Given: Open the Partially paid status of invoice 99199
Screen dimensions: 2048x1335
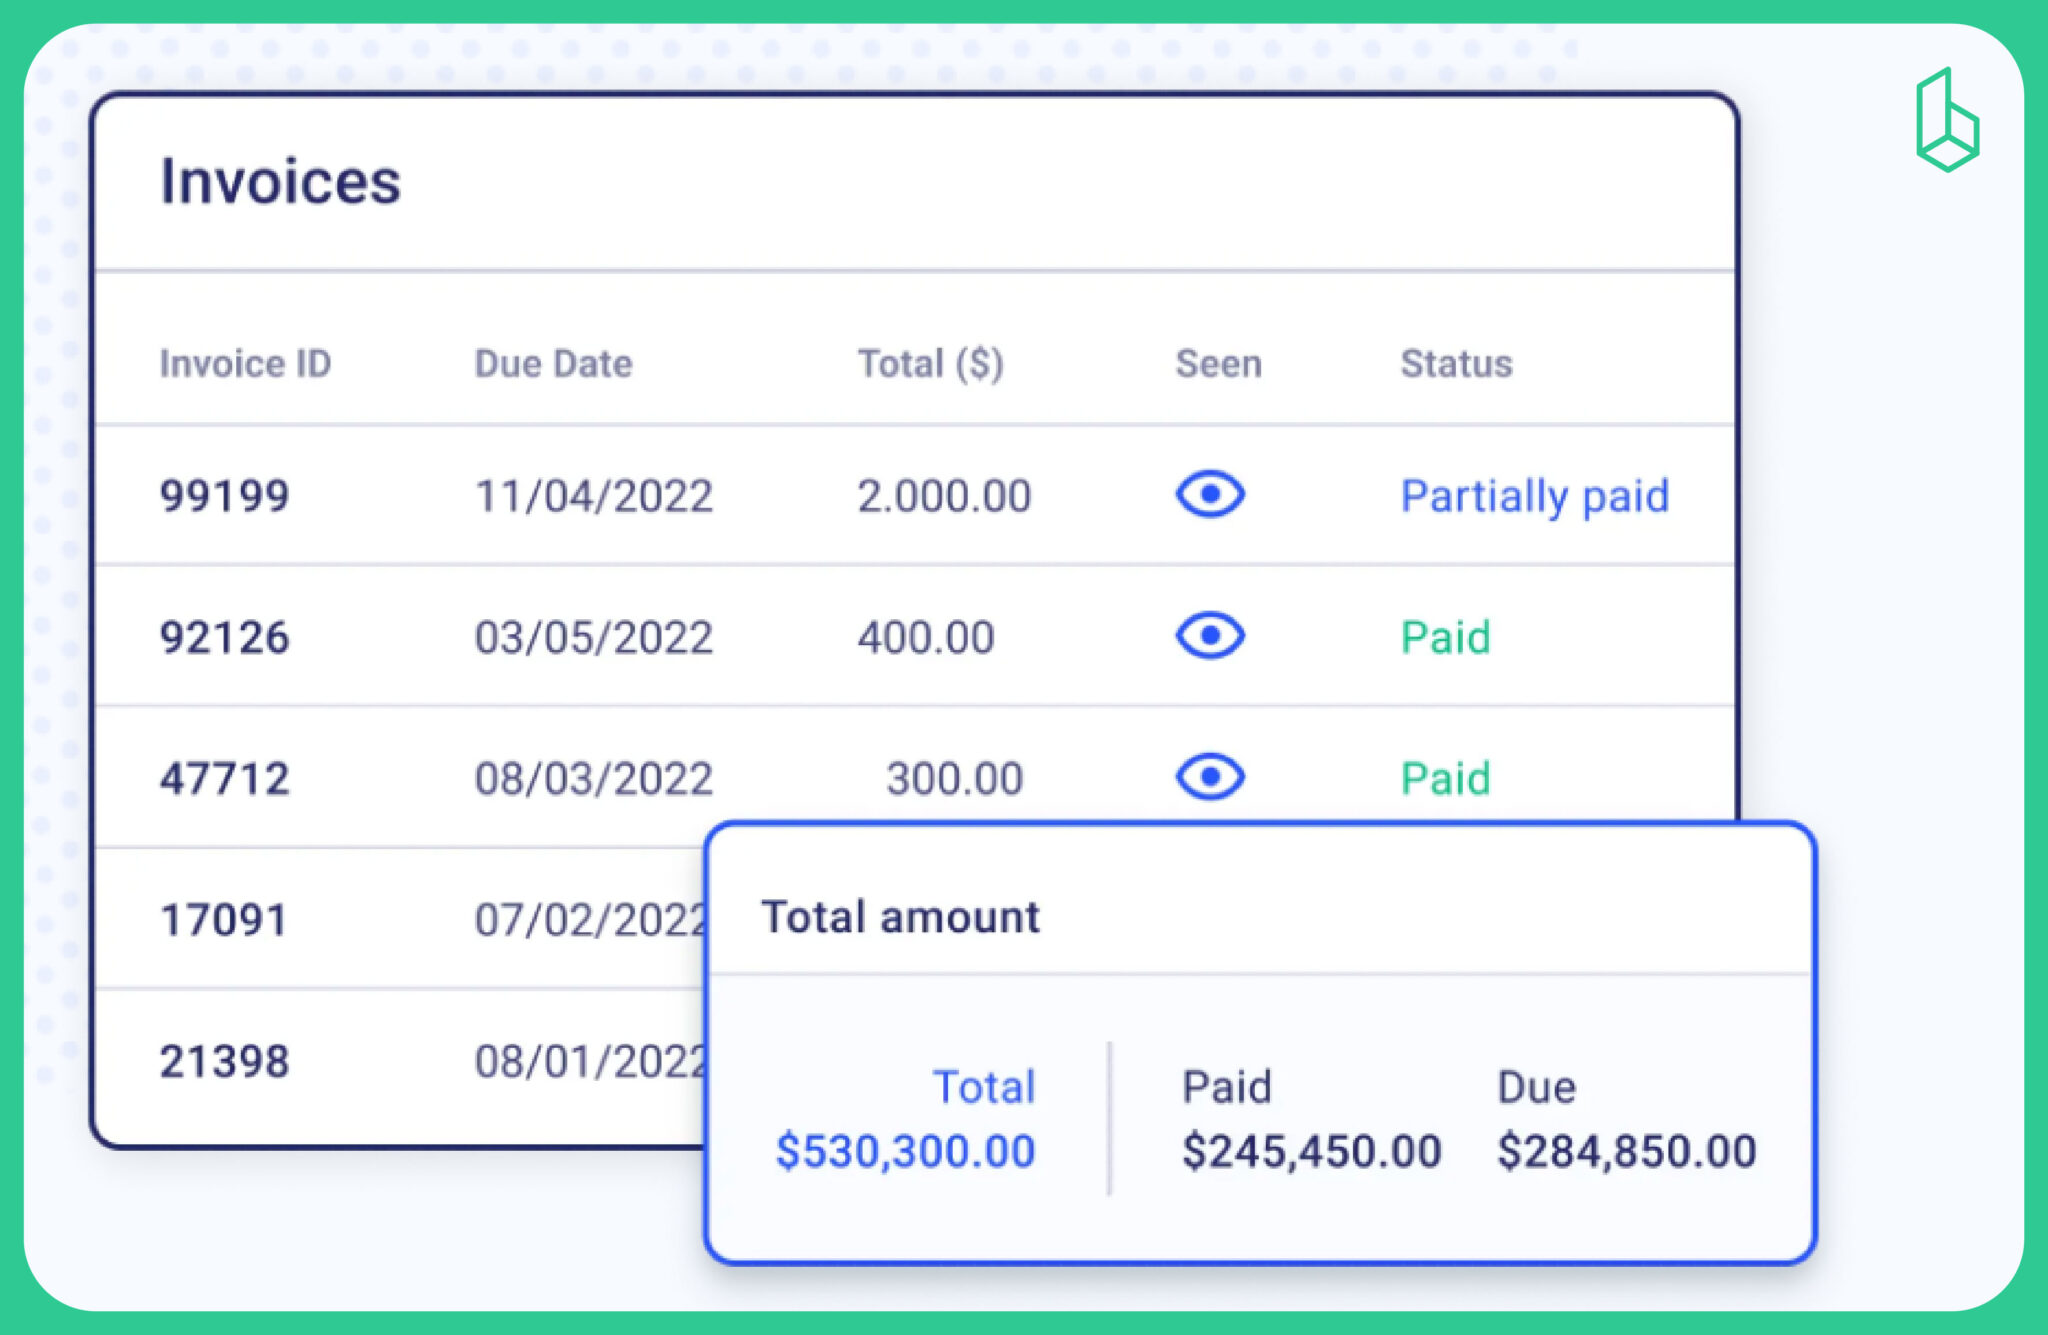Looking at the screenshot, I should (1535, 496).
